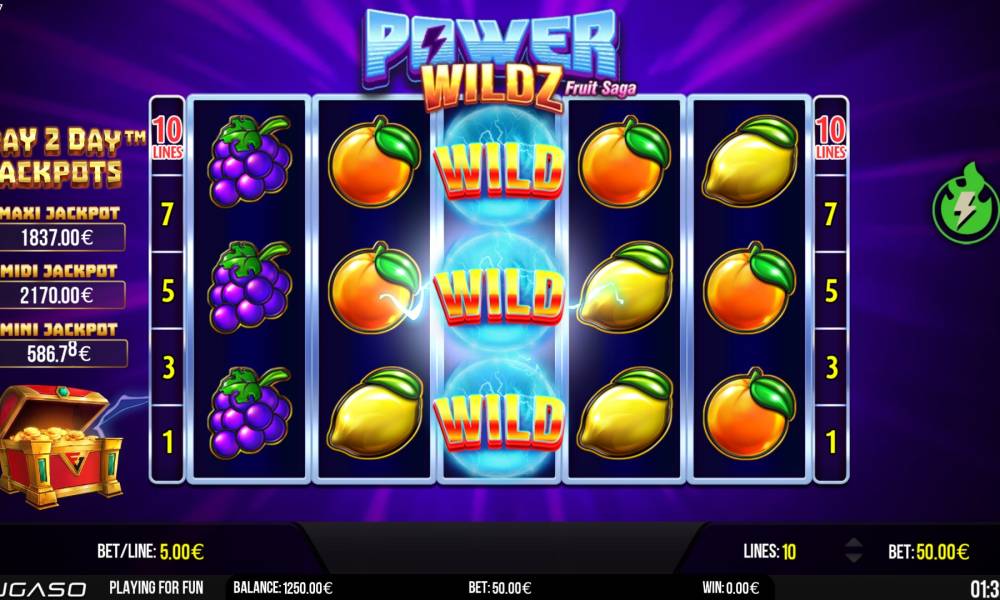Select line 5 marker on right side

pos(831,291)
